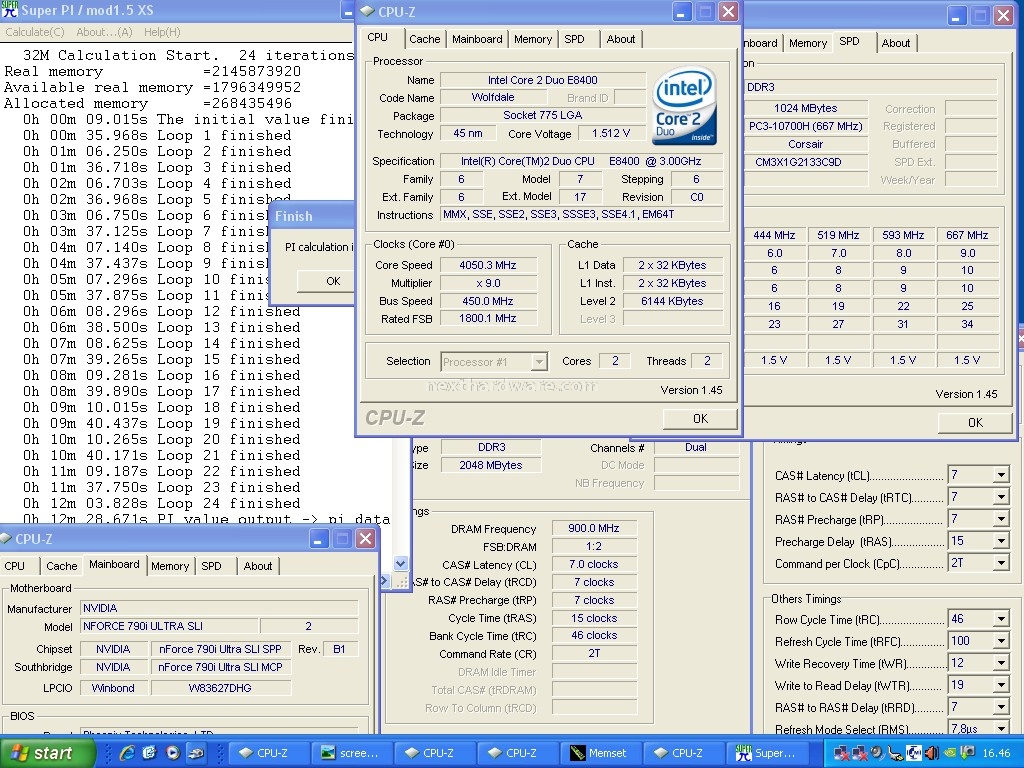Select Cache tab in Motherboard CPU-Z window
Screen dimensions: 1024x768
61,566
